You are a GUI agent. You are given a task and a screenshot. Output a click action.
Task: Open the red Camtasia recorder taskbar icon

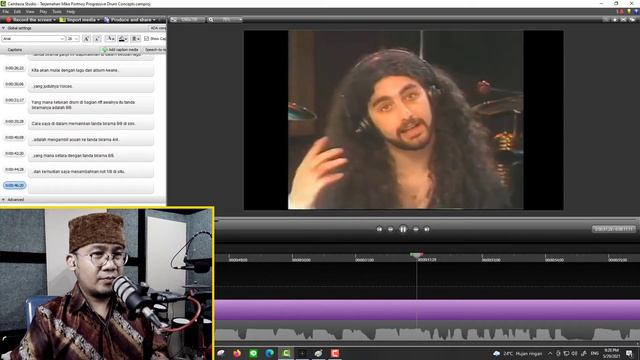(335, 353)
